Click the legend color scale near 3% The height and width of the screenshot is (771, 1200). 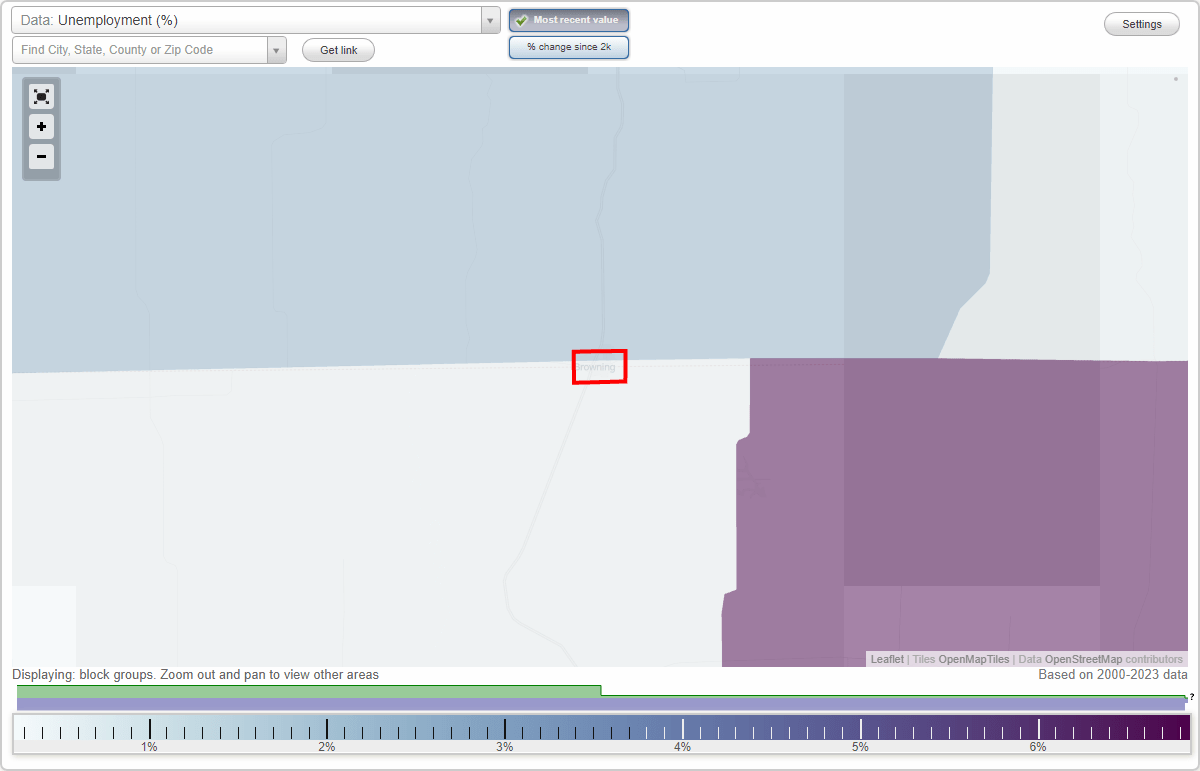pyautogui.click(x=505, y=728)
